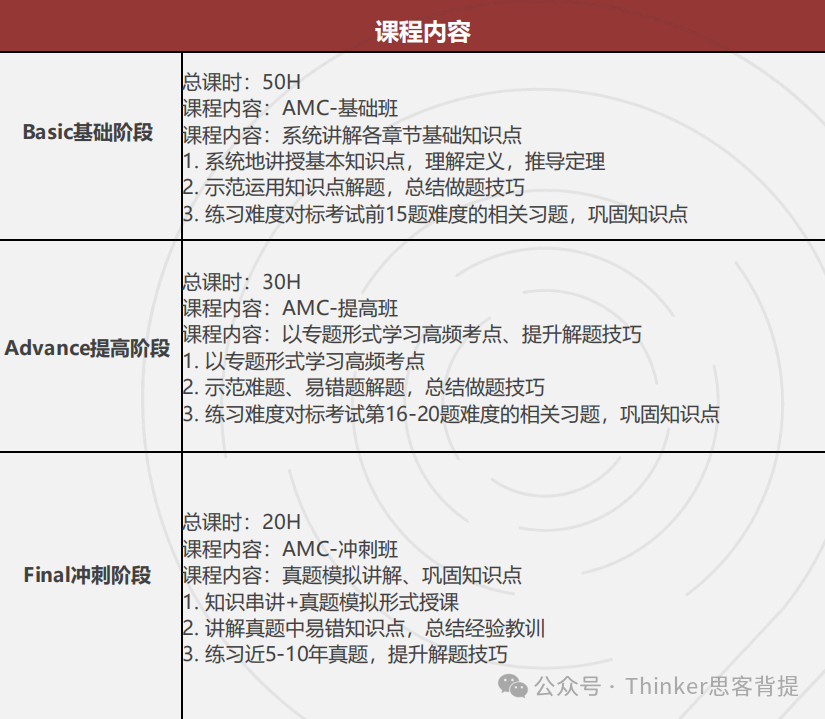Select the Final冲刺阶段 row label
Screen dimensions: 825x719
pos(87,575)
